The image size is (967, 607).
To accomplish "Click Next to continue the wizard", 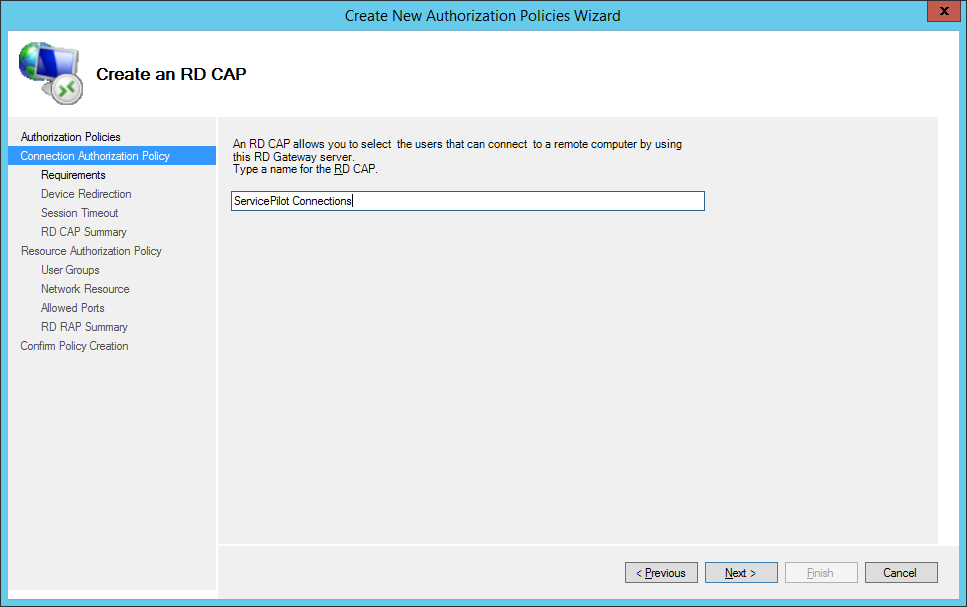I will [741, 573].
